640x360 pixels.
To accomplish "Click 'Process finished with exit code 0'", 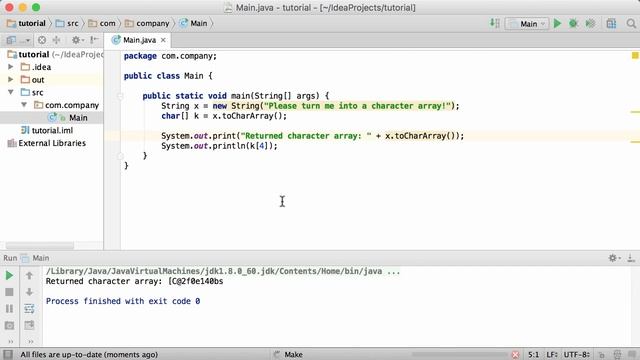I will click(123, 301).
